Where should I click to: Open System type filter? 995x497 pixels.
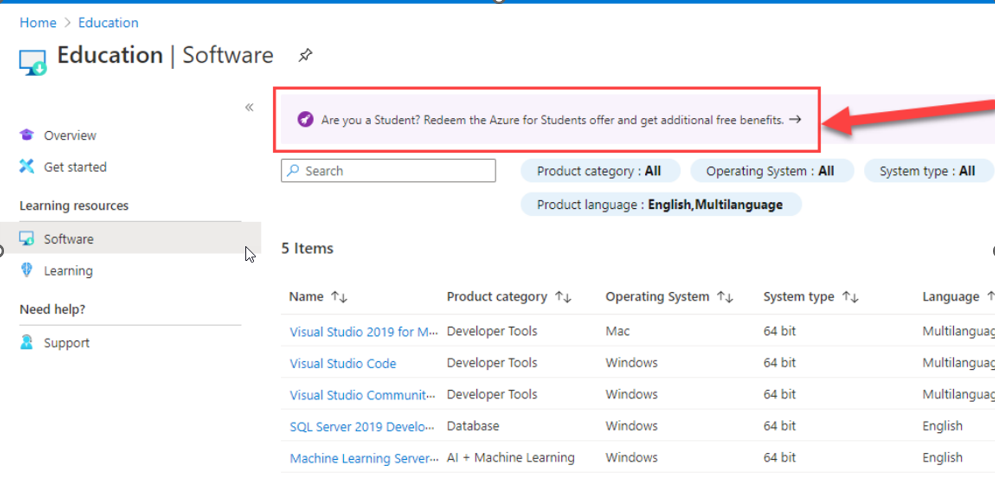[928, 171]
